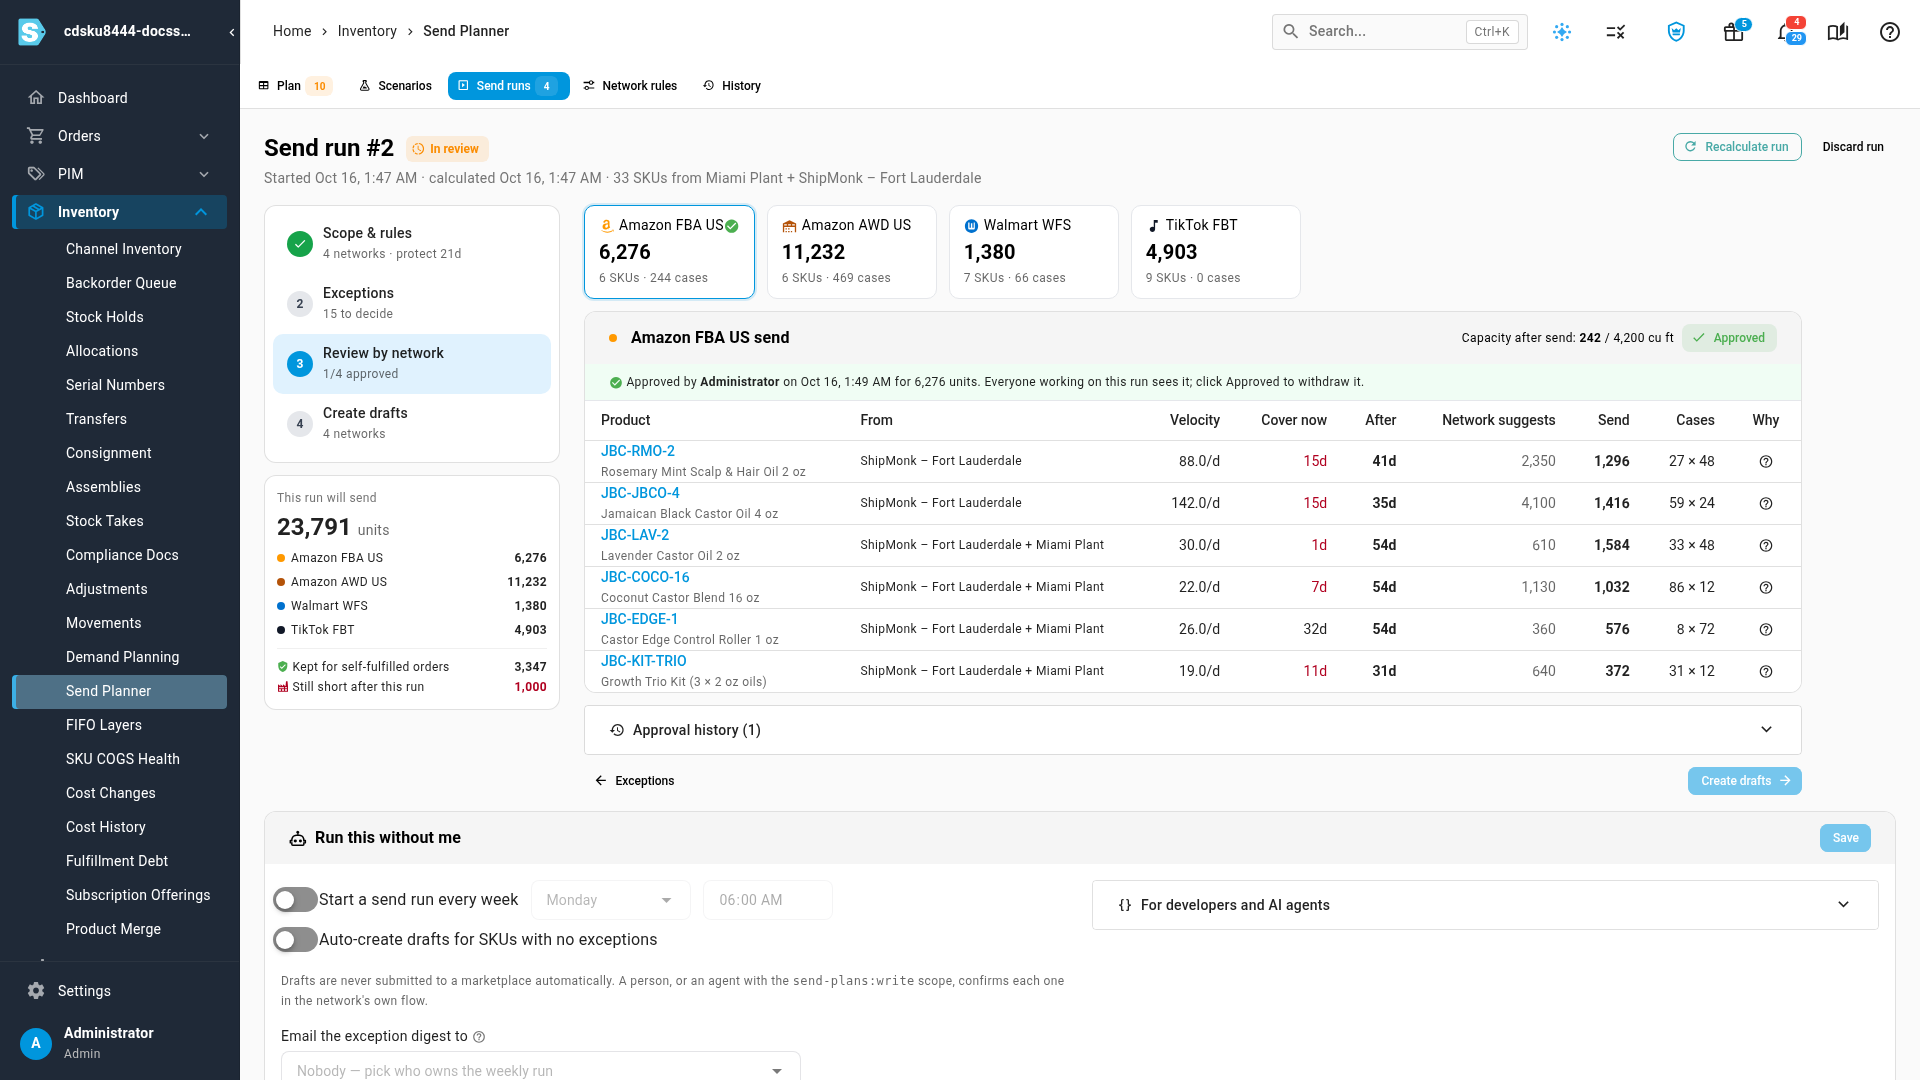The width and height of the screenshot is (1920, 1080).
Task: Collapse the sidebar with the chevron icon
Action: point(232,32)
